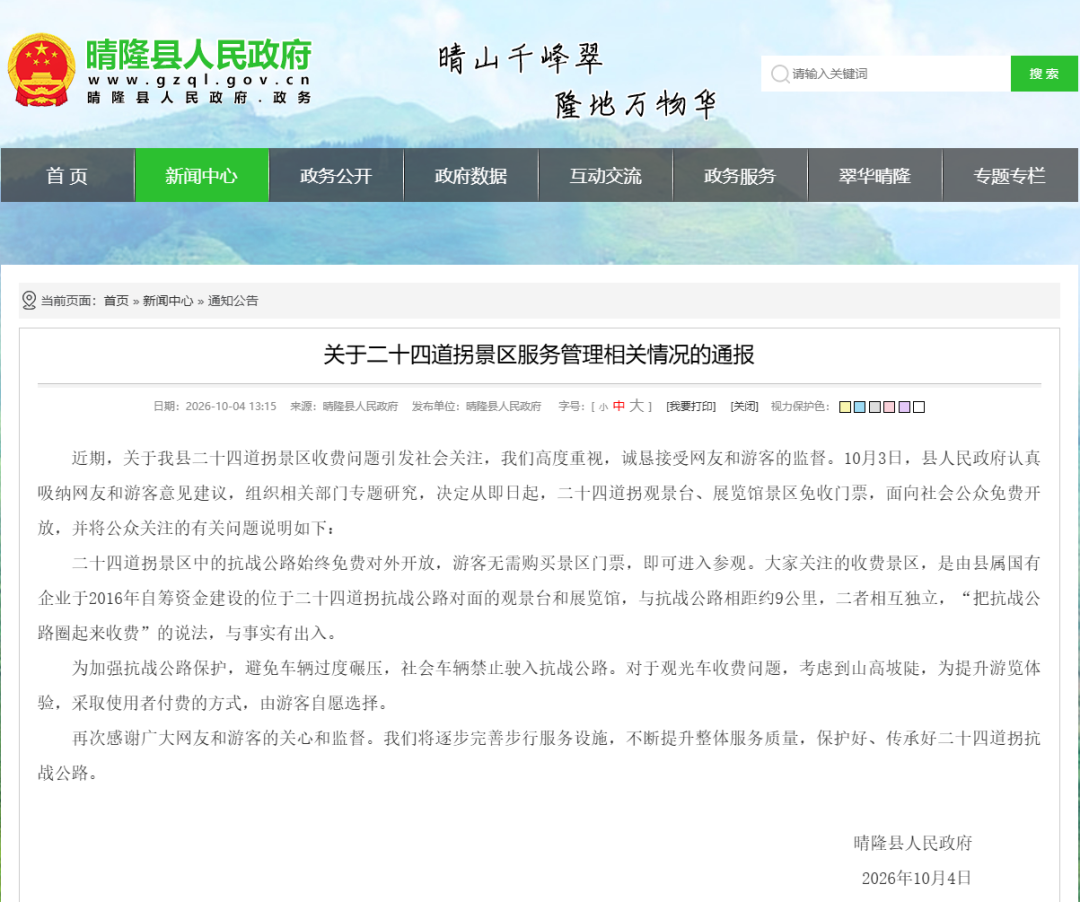Set font size to medium 中
The height and width of the screenshot is (902, 1080).
(619, 406)
